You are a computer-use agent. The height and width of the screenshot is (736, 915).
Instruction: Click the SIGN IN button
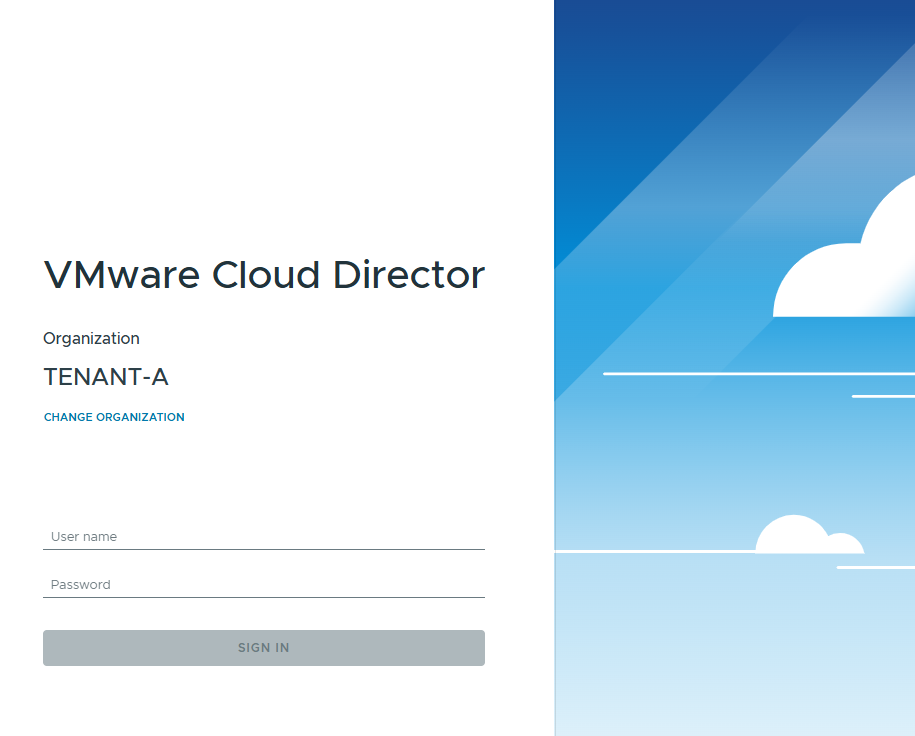264,648
